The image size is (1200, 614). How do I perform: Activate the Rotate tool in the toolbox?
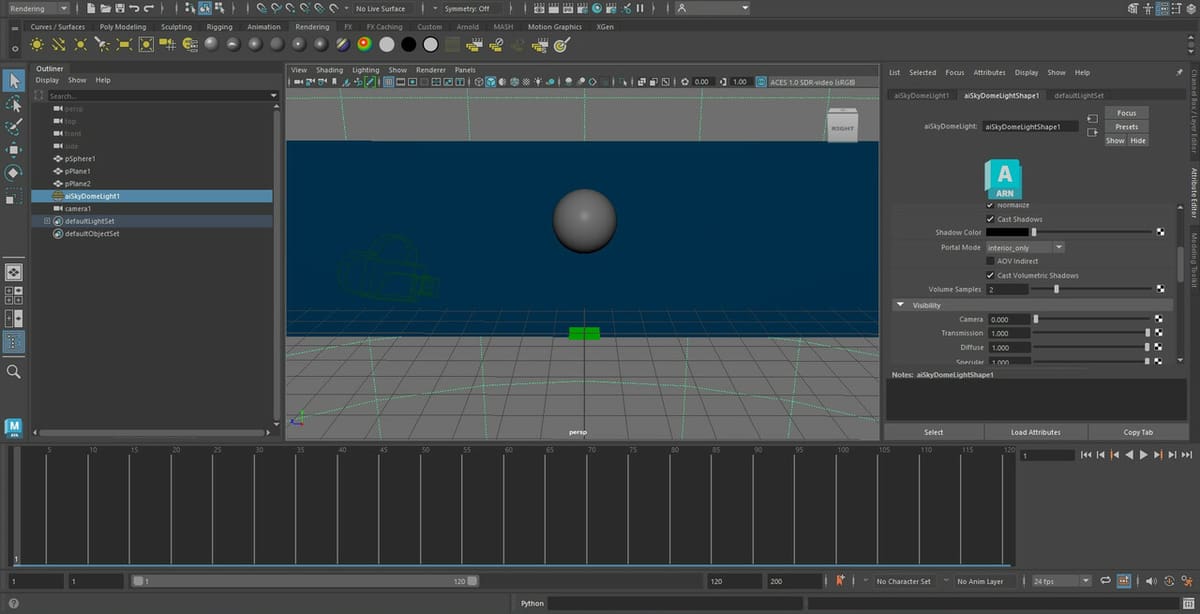[14, 173]
